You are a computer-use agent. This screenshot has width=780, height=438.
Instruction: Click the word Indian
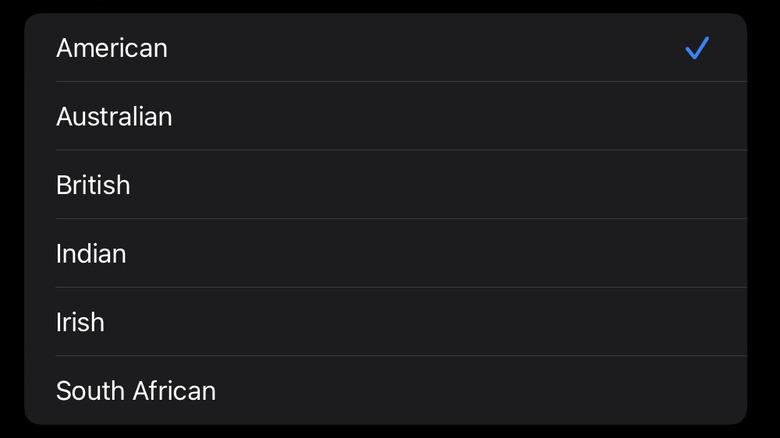(x=91, y=254)
